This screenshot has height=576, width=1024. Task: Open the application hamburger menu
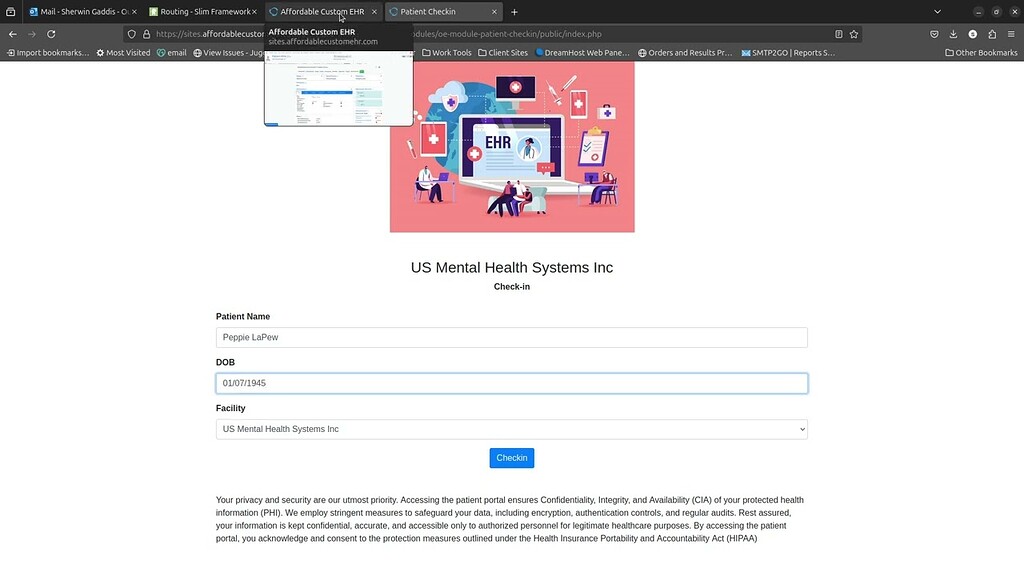pos(1012,33)
